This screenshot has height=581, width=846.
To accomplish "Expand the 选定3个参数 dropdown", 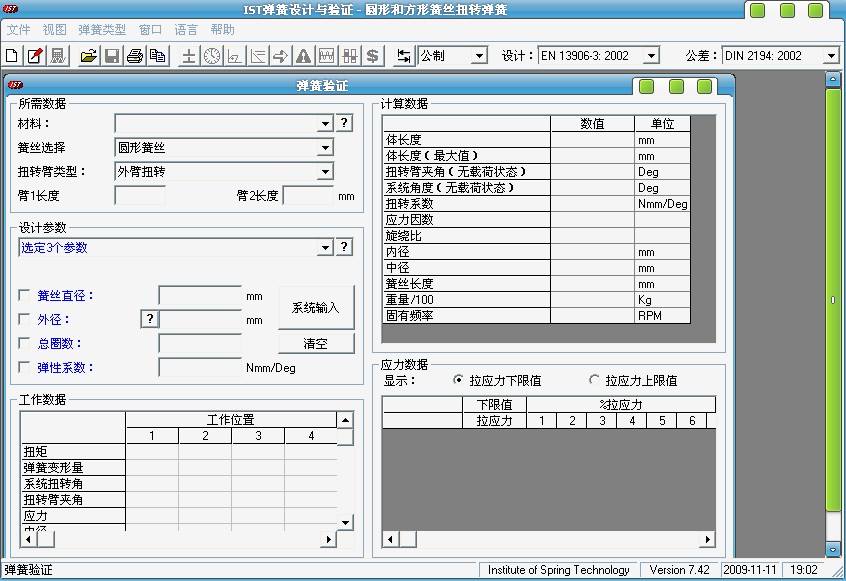I will tap(325, 248).
